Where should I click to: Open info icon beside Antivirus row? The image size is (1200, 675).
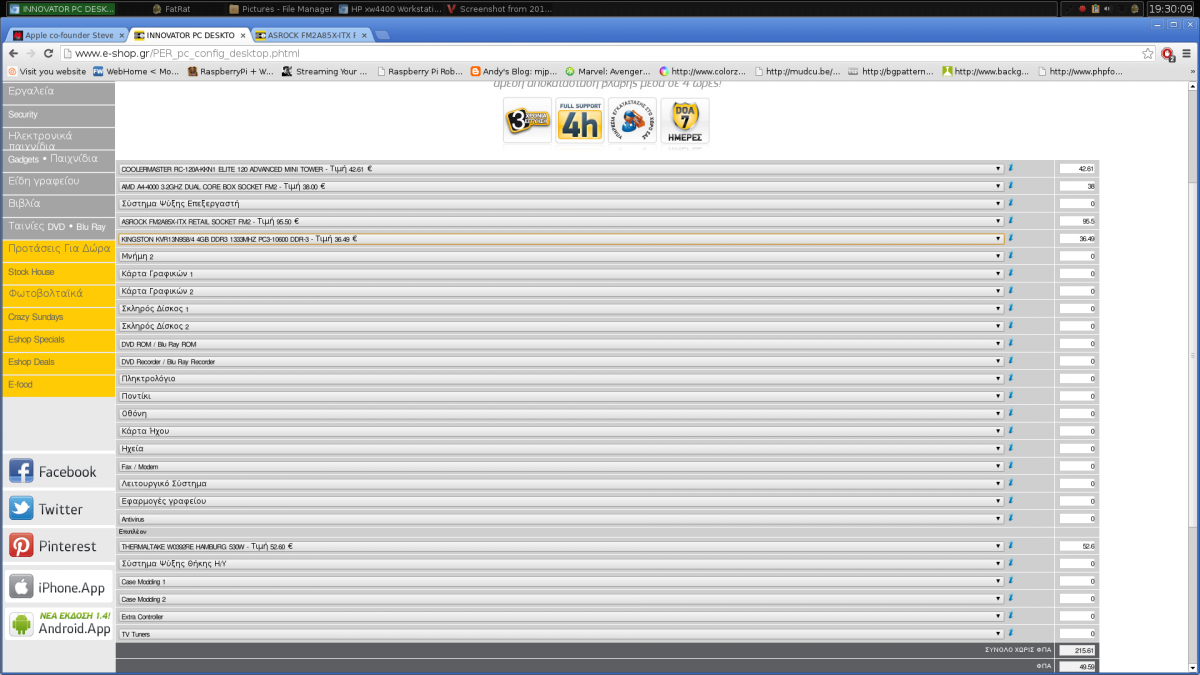pyautogui.click(x=1011, y=518)
